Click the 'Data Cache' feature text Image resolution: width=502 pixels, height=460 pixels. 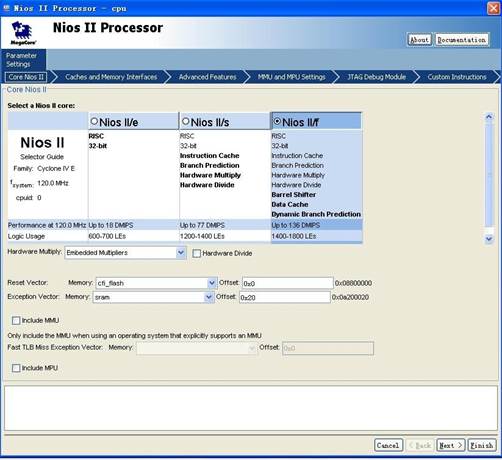click(290, 204)
